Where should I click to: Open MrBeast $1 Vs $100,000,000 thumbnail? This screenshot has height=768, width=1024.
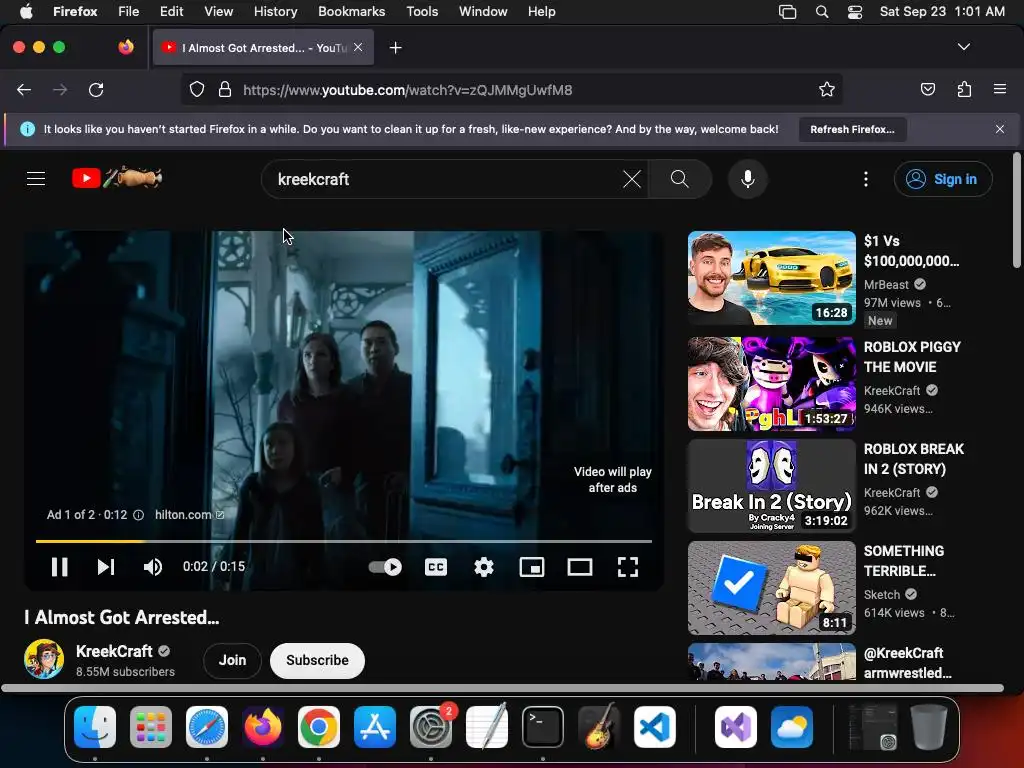pyautogui.click(x=771, y=278)
